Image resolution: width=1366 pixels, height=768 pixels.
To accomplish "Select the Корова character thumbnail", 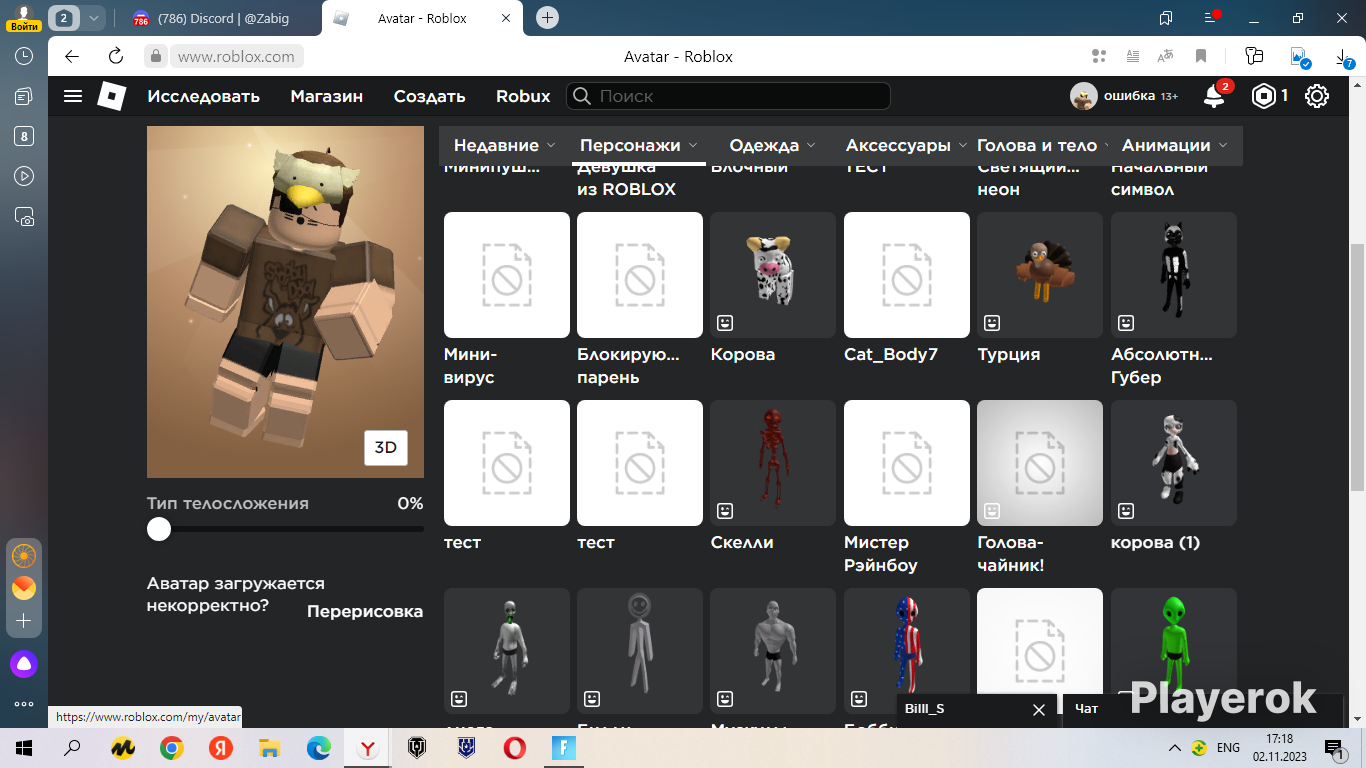I will (x=773, y=275).
